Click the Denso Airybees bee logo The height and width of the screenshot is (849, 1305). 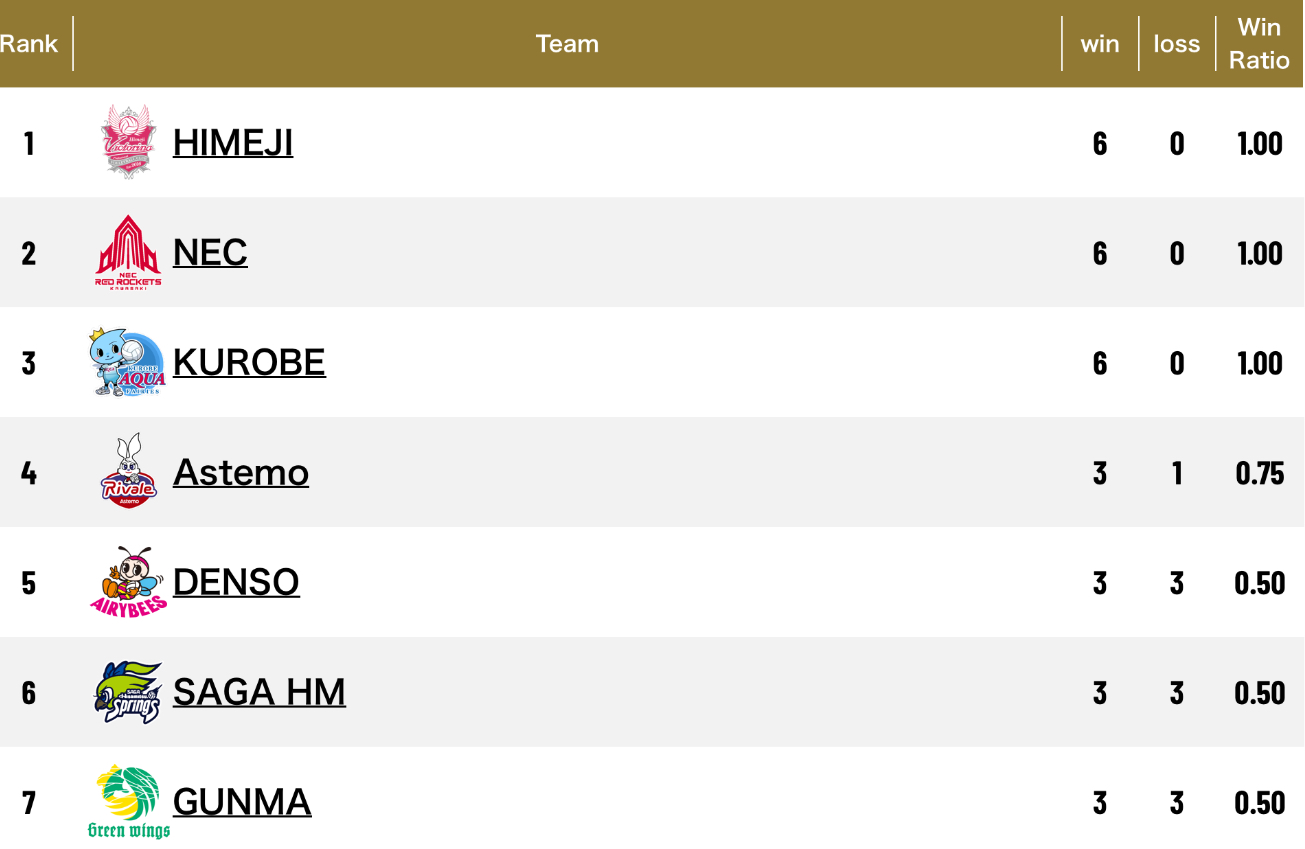(x=128, y=582)
